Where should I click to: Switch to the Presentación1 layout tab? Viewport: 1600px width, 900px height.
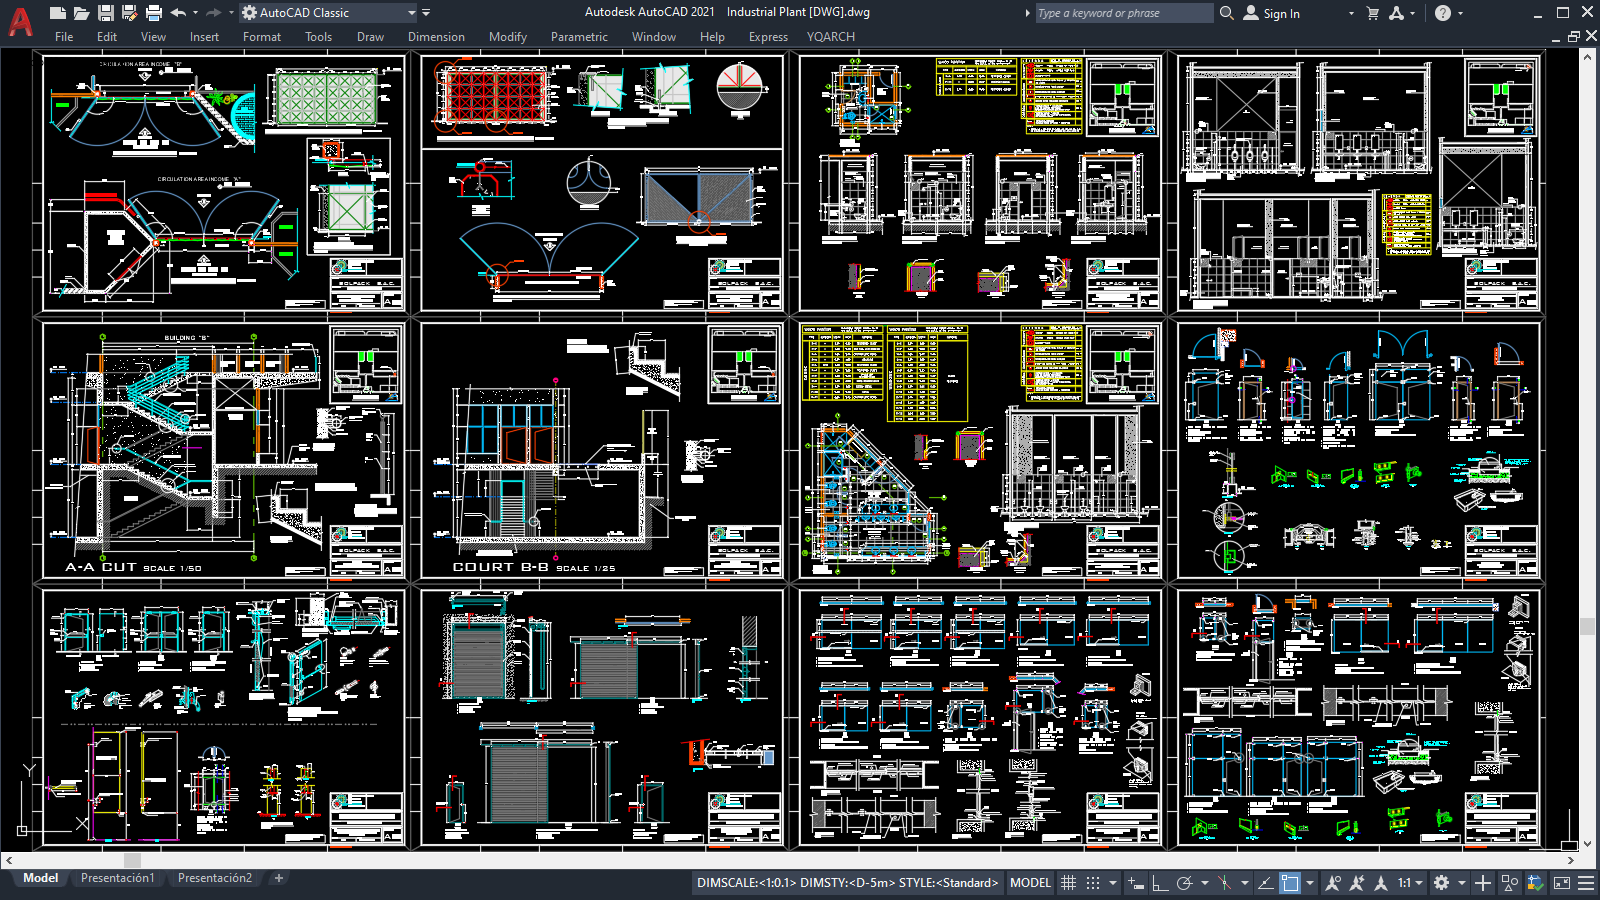pyautogui.click(x=117, y=878)
